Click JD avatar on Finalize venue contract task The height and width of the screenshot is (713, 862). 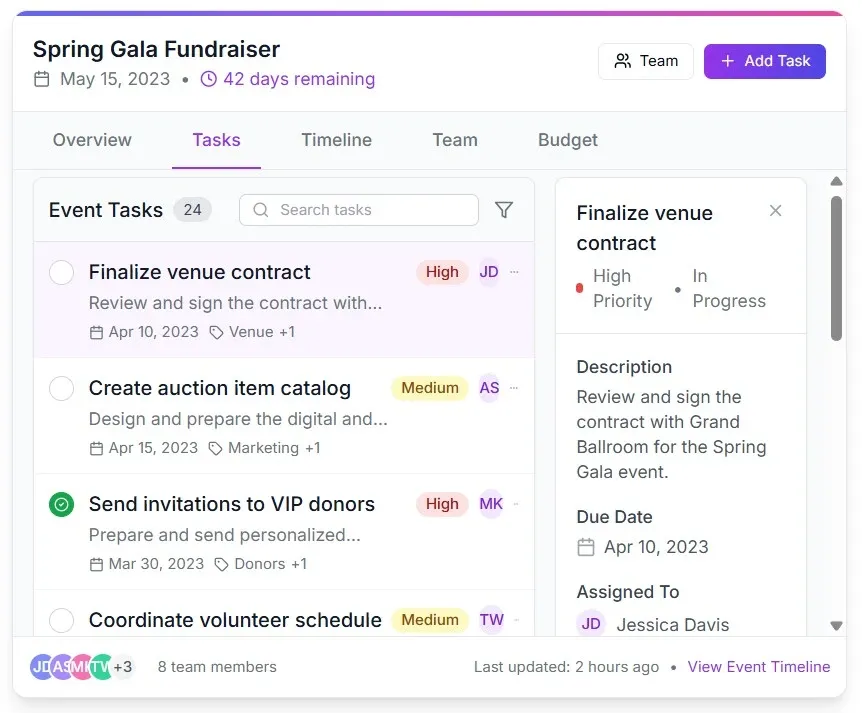[489, 272]
